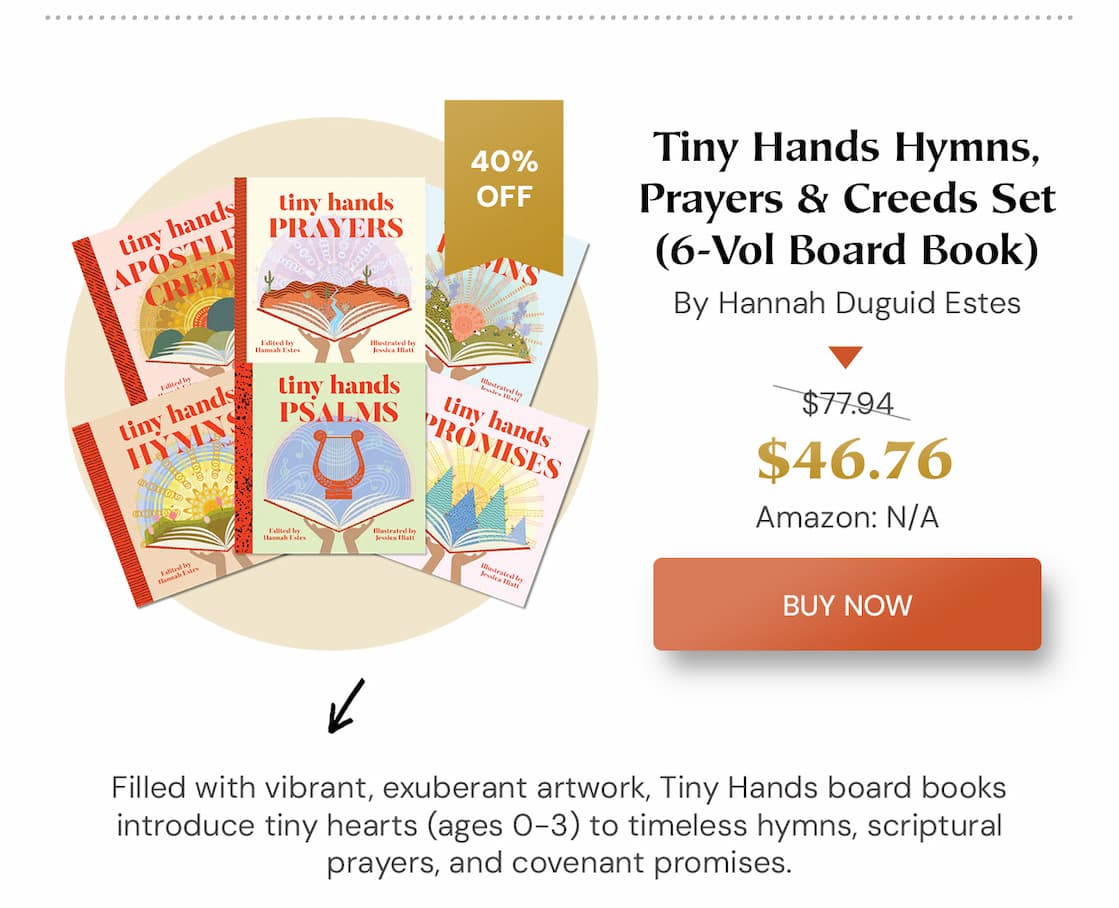Image resolution: width=1119 pixels, height=908 pixels.
Task: Select the Tiny Hands Psalms book cover
Action: (330, 458)
